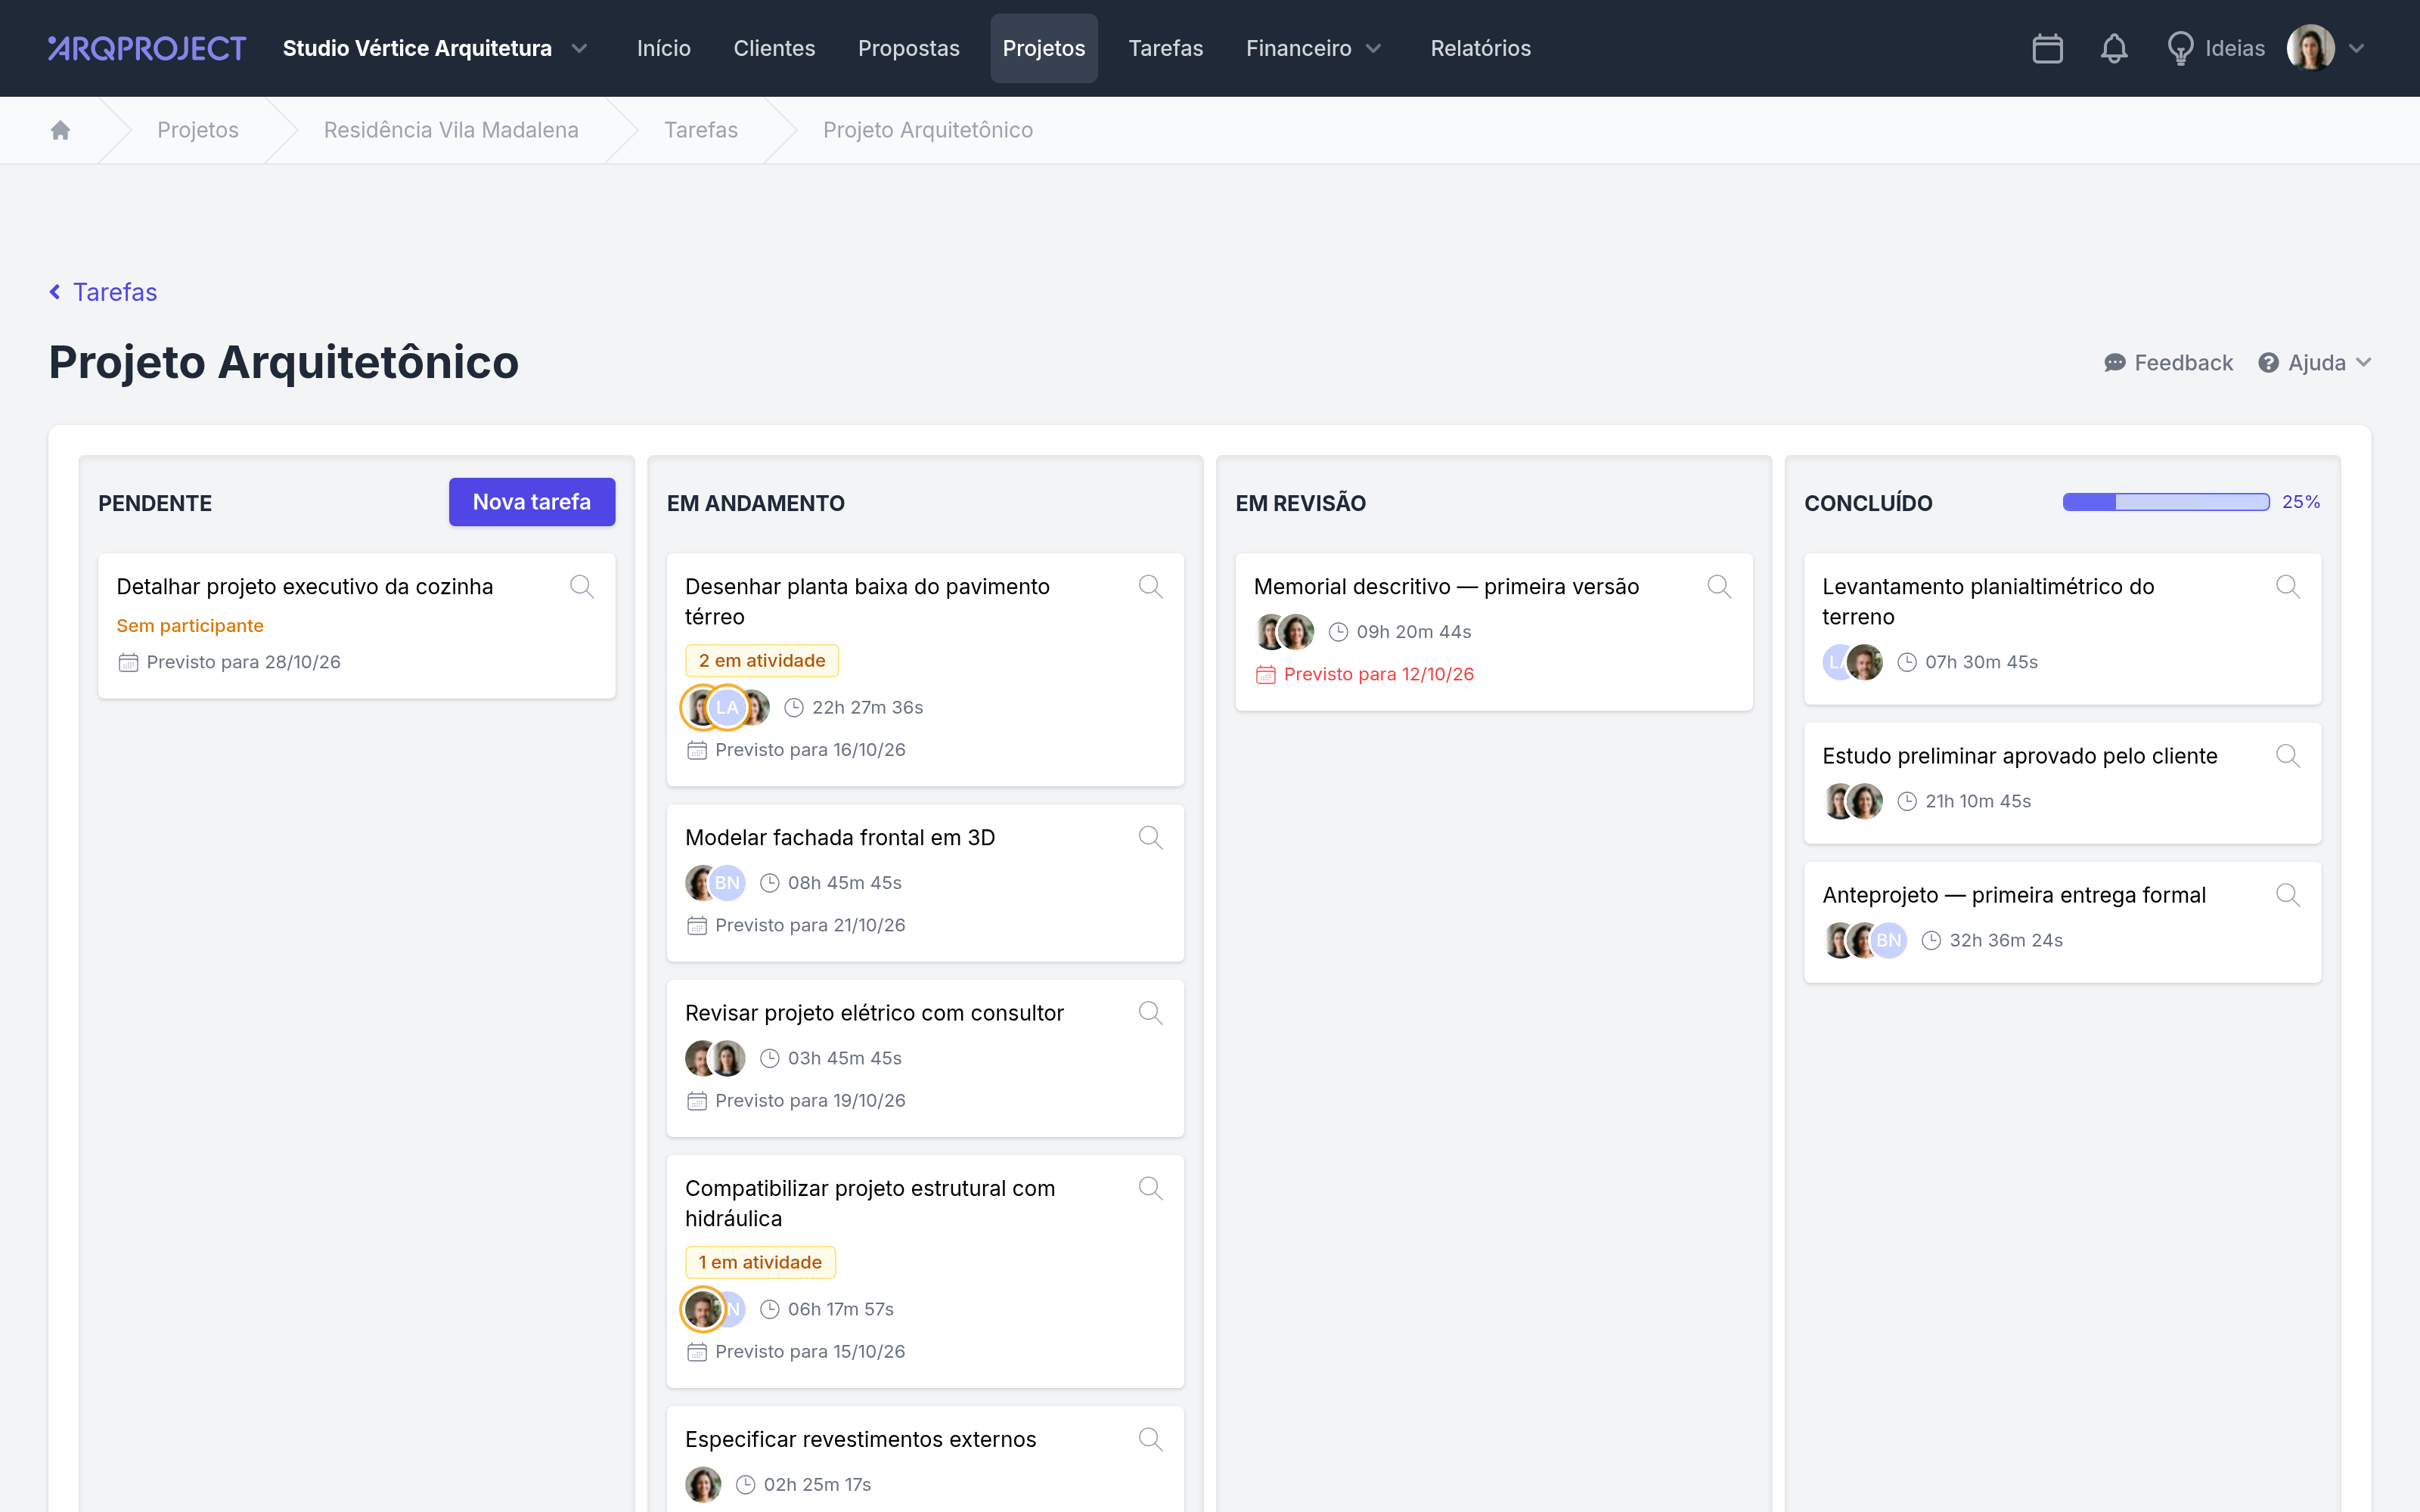Click Projetos breadcrumb
Viewport: 2420px width, 1512px height.
click(198, 130)
